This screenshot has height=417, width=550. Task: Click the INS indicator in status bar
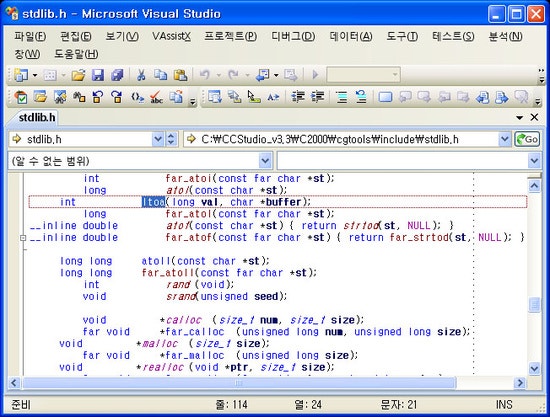pyautogui.click(x=504, y=404)
